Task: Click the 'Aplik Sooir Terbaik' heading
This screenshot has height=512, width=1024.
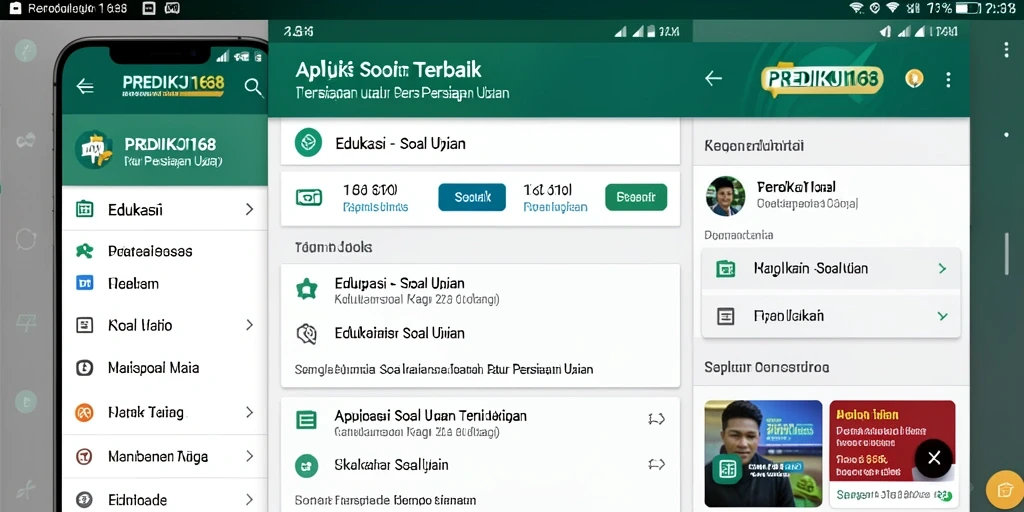Action: pyautogui.click(x=389, y=70)
